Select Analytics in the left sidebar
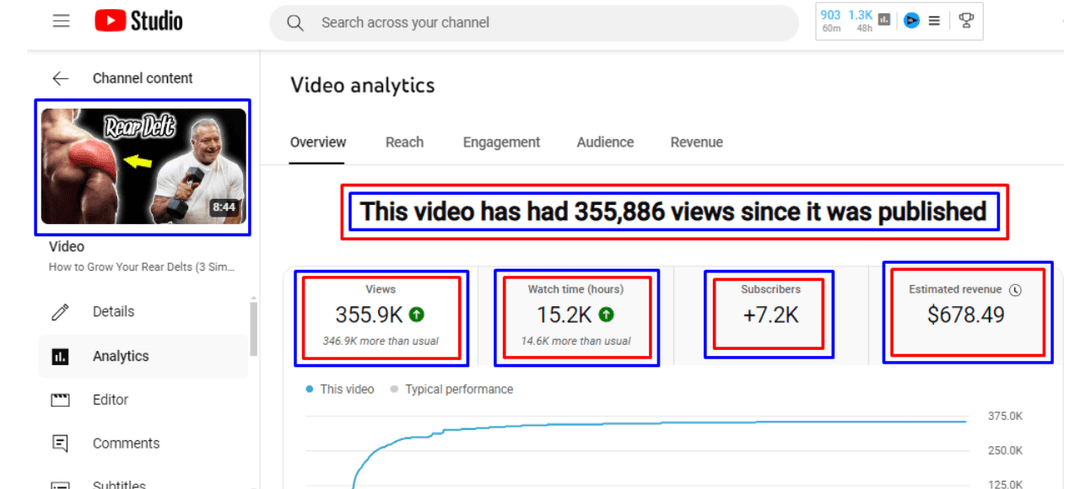Viewport: 1080px width, 489px height. (x=120, y=356)
